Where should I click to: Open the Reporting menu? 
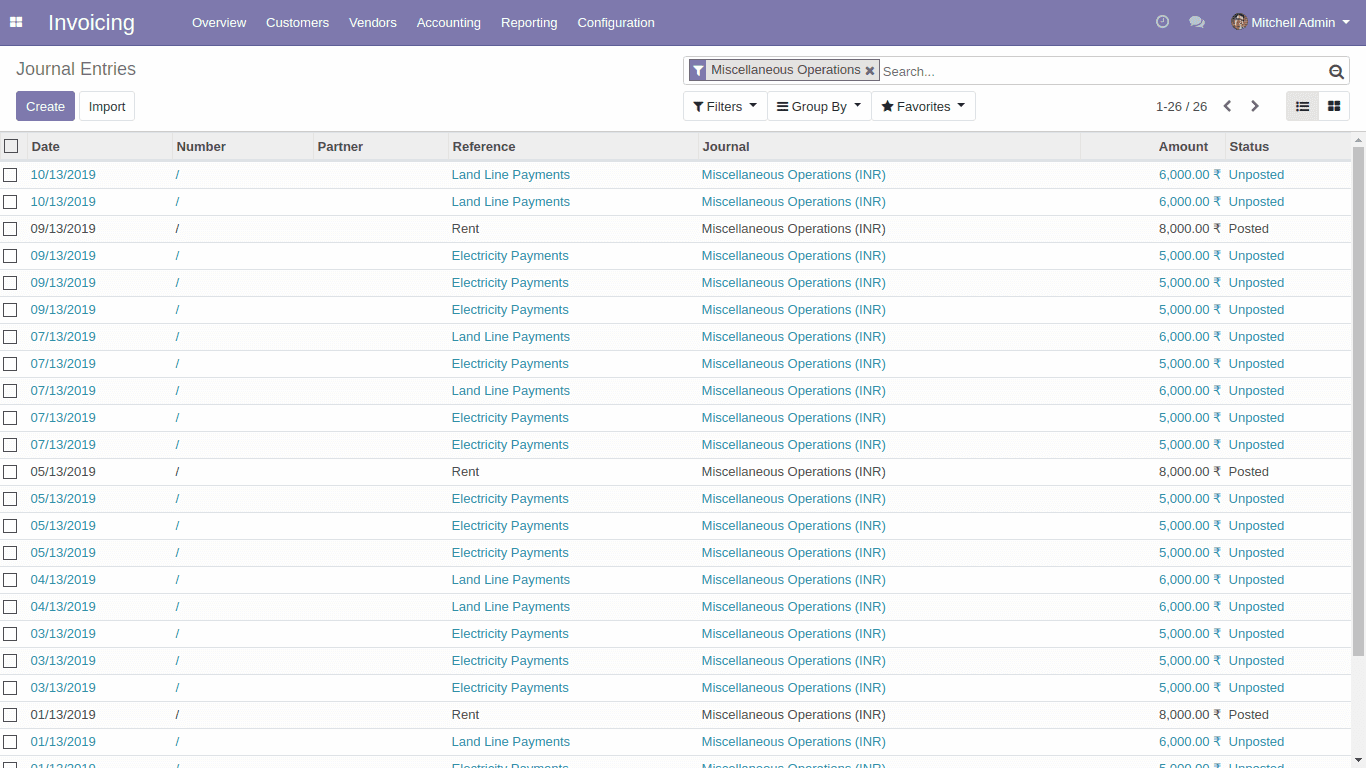point(529,22)
